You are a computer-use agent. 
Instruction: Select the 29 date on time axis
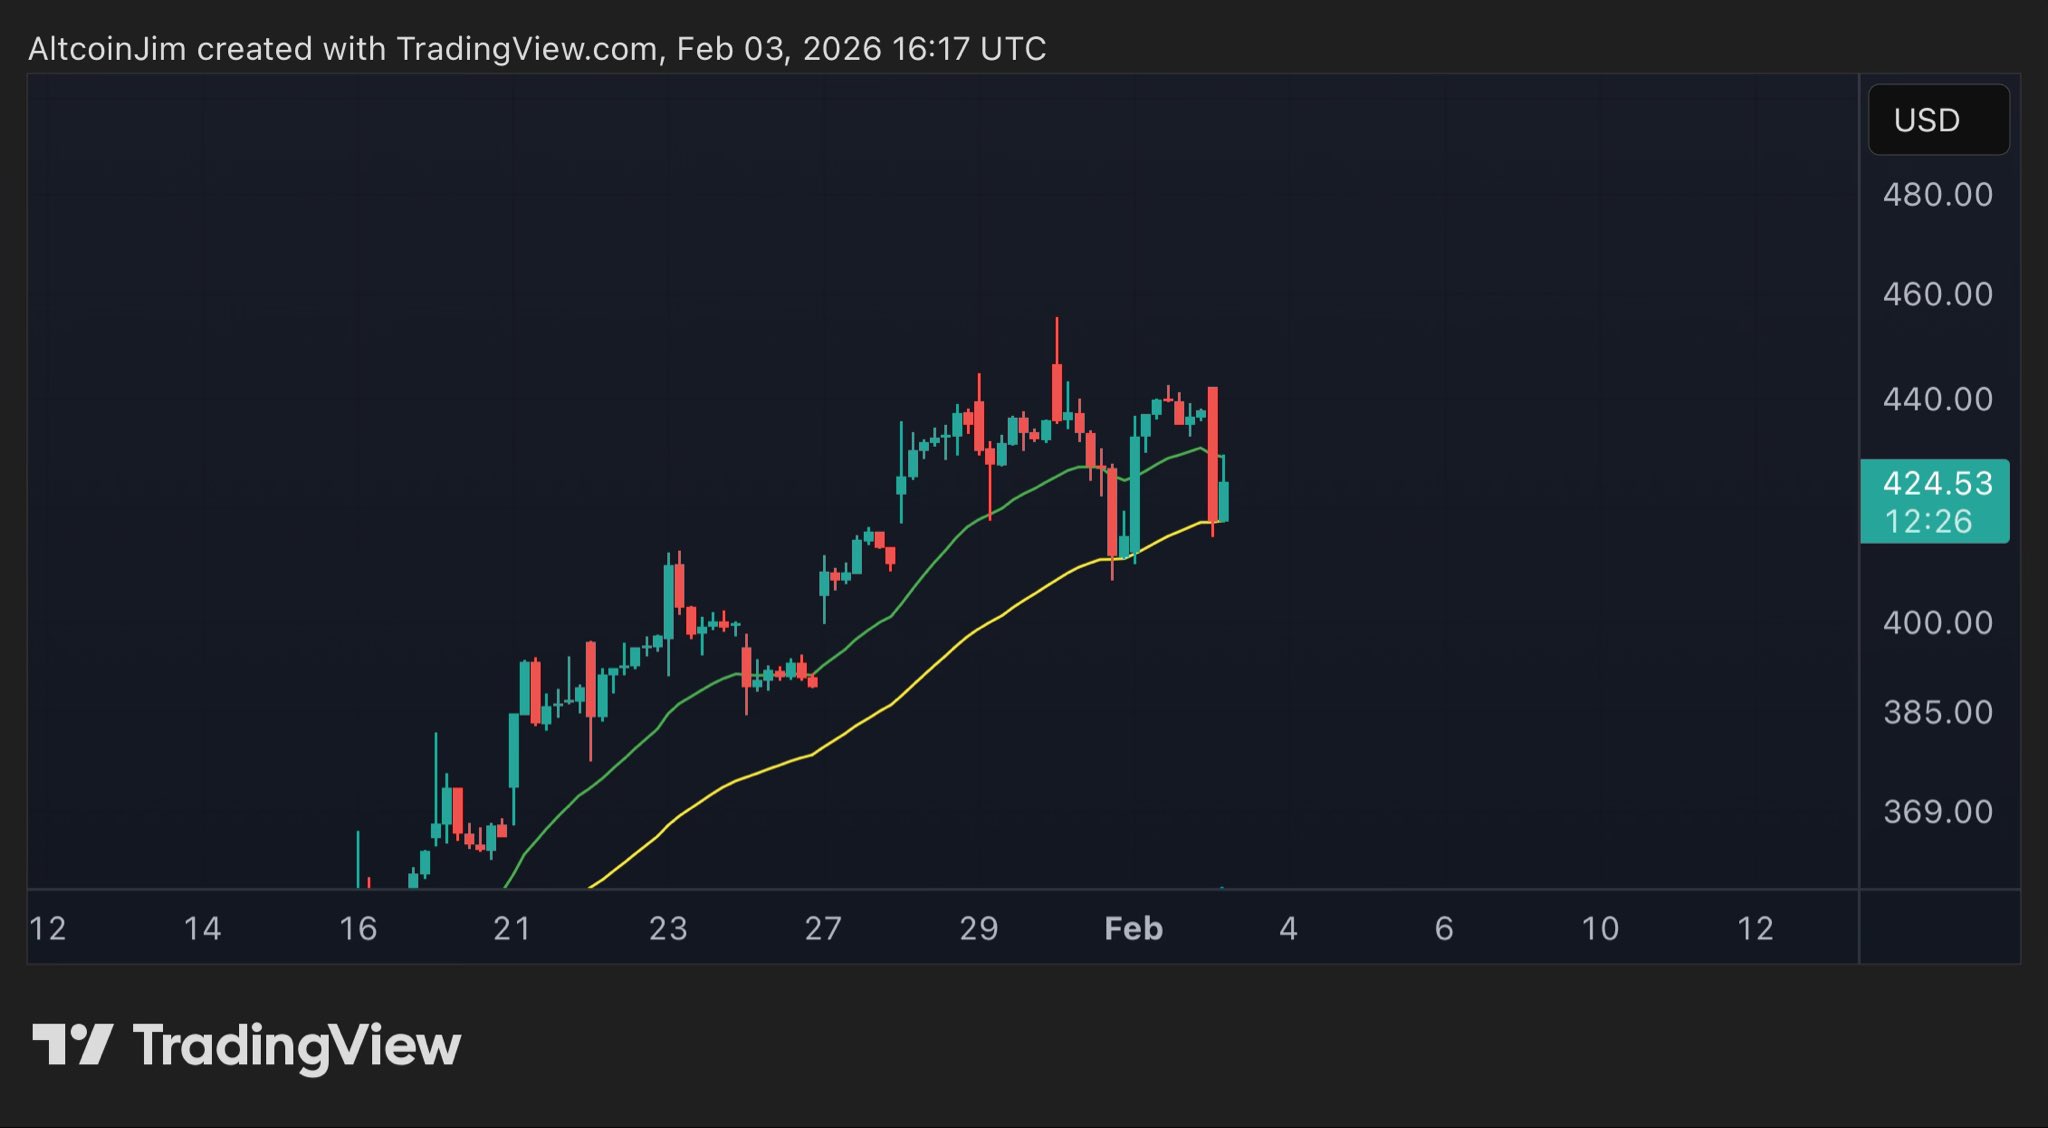[978, 929]
